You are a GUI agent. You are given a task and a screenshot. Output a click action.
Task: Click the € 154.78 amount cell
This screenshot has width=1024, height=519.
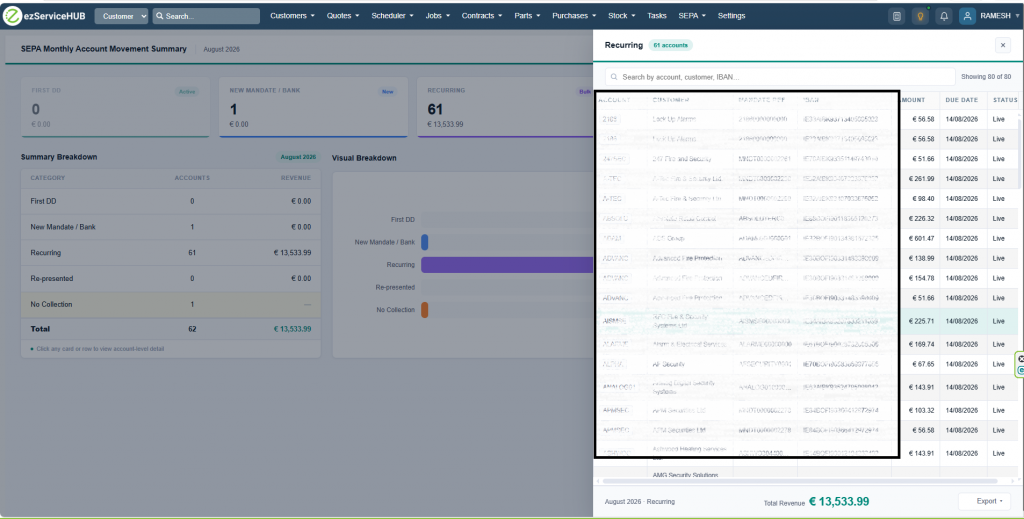click(x=921, y=278)
